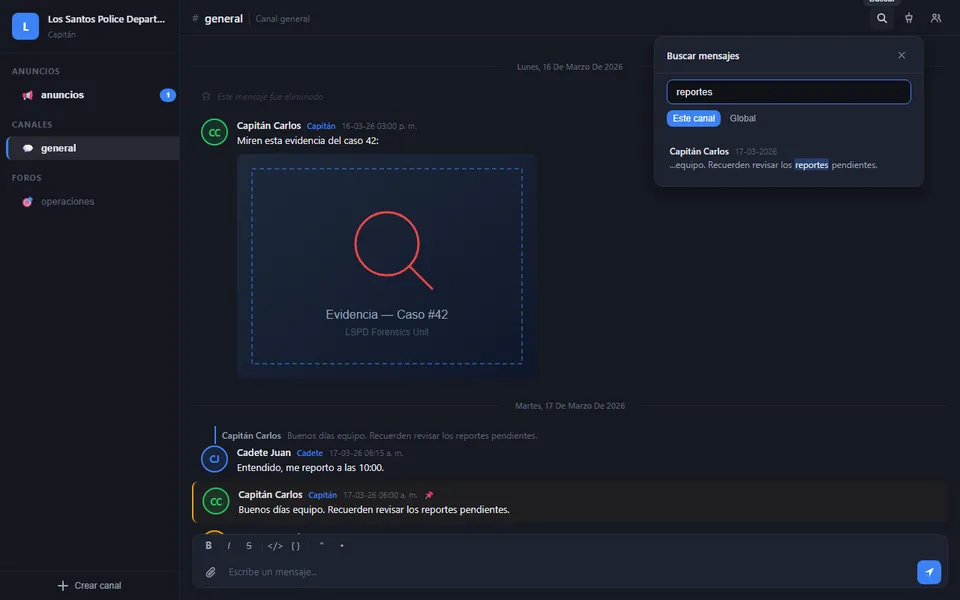Switch the search scope to Global
Image resolution: width=960 pixels, height=600 pixels.
[743, 118]
